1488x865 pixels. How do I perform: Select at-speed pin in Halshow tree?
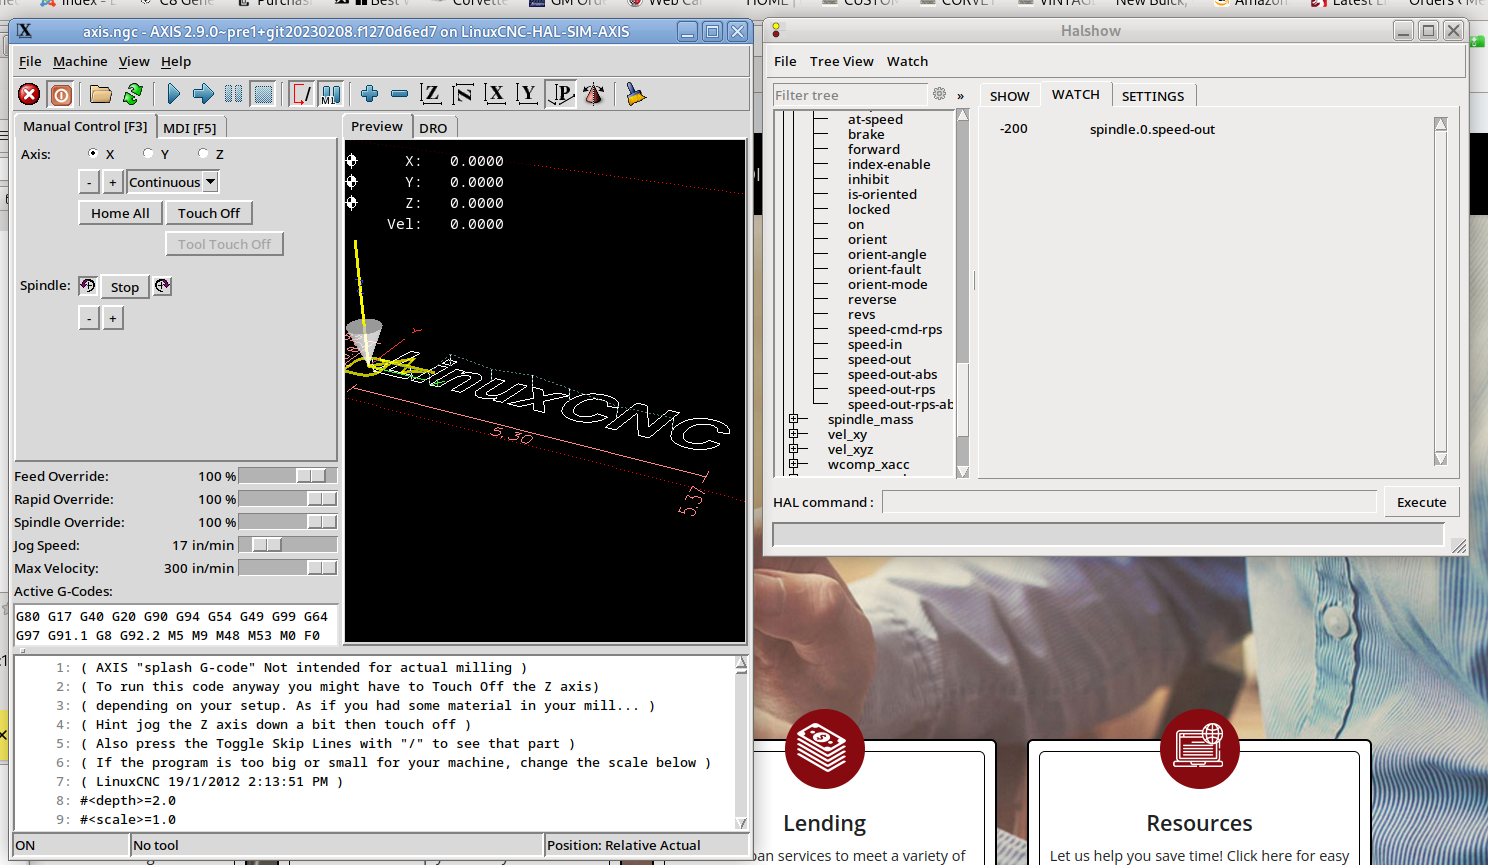click(875, 120)
